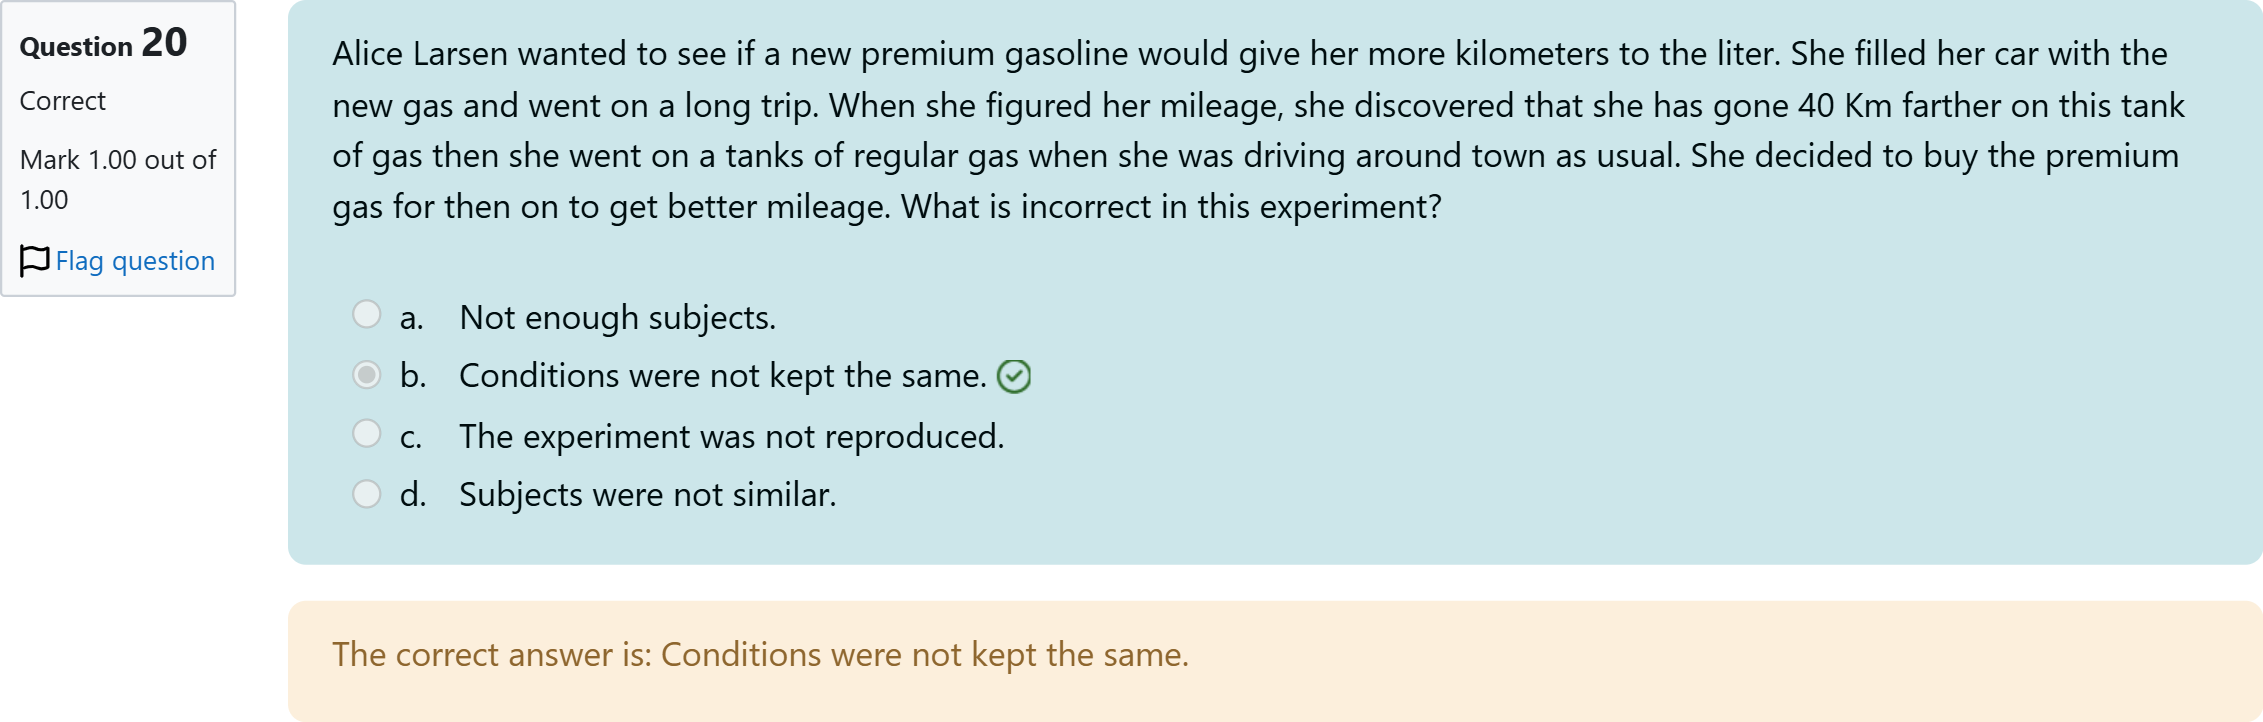
Task: Click the "Mark 1.00 out of 1.00" text
Action: pos(117,180)
